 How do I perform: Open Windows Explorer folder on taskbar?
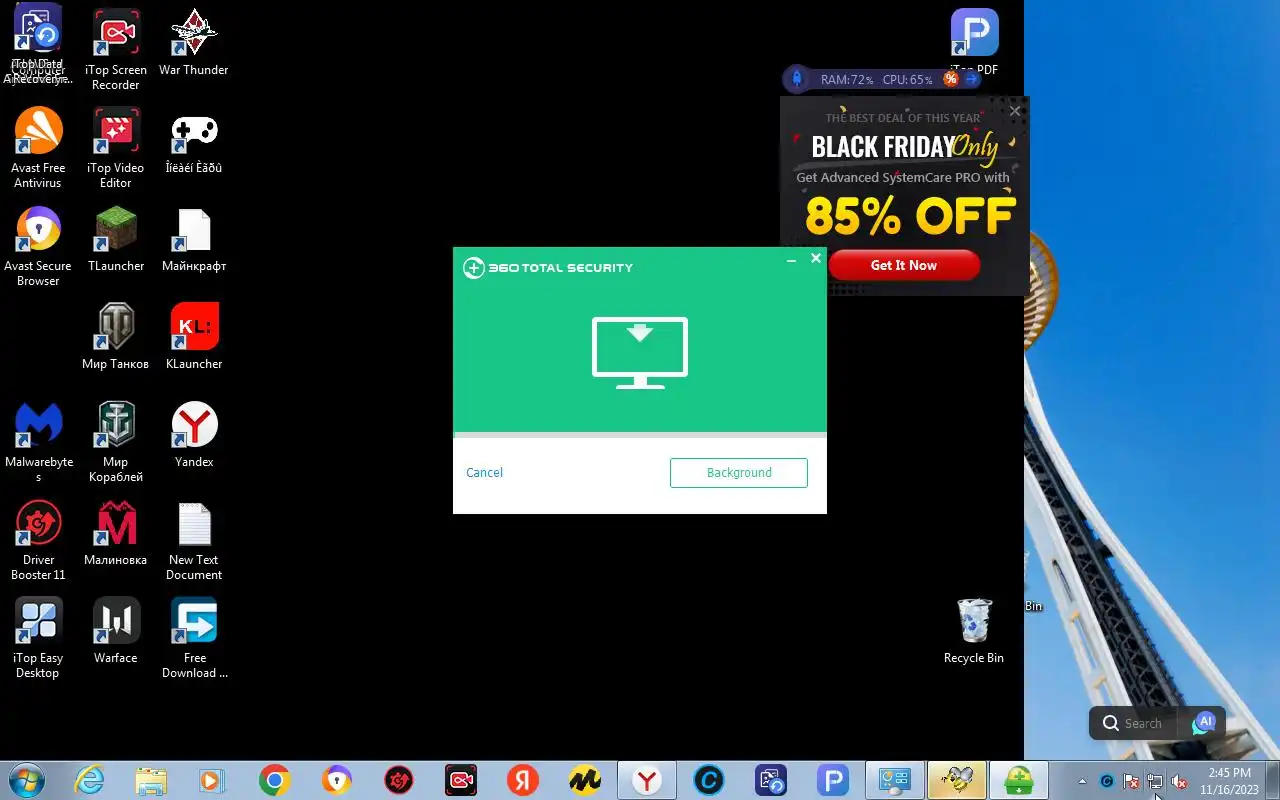151,780
